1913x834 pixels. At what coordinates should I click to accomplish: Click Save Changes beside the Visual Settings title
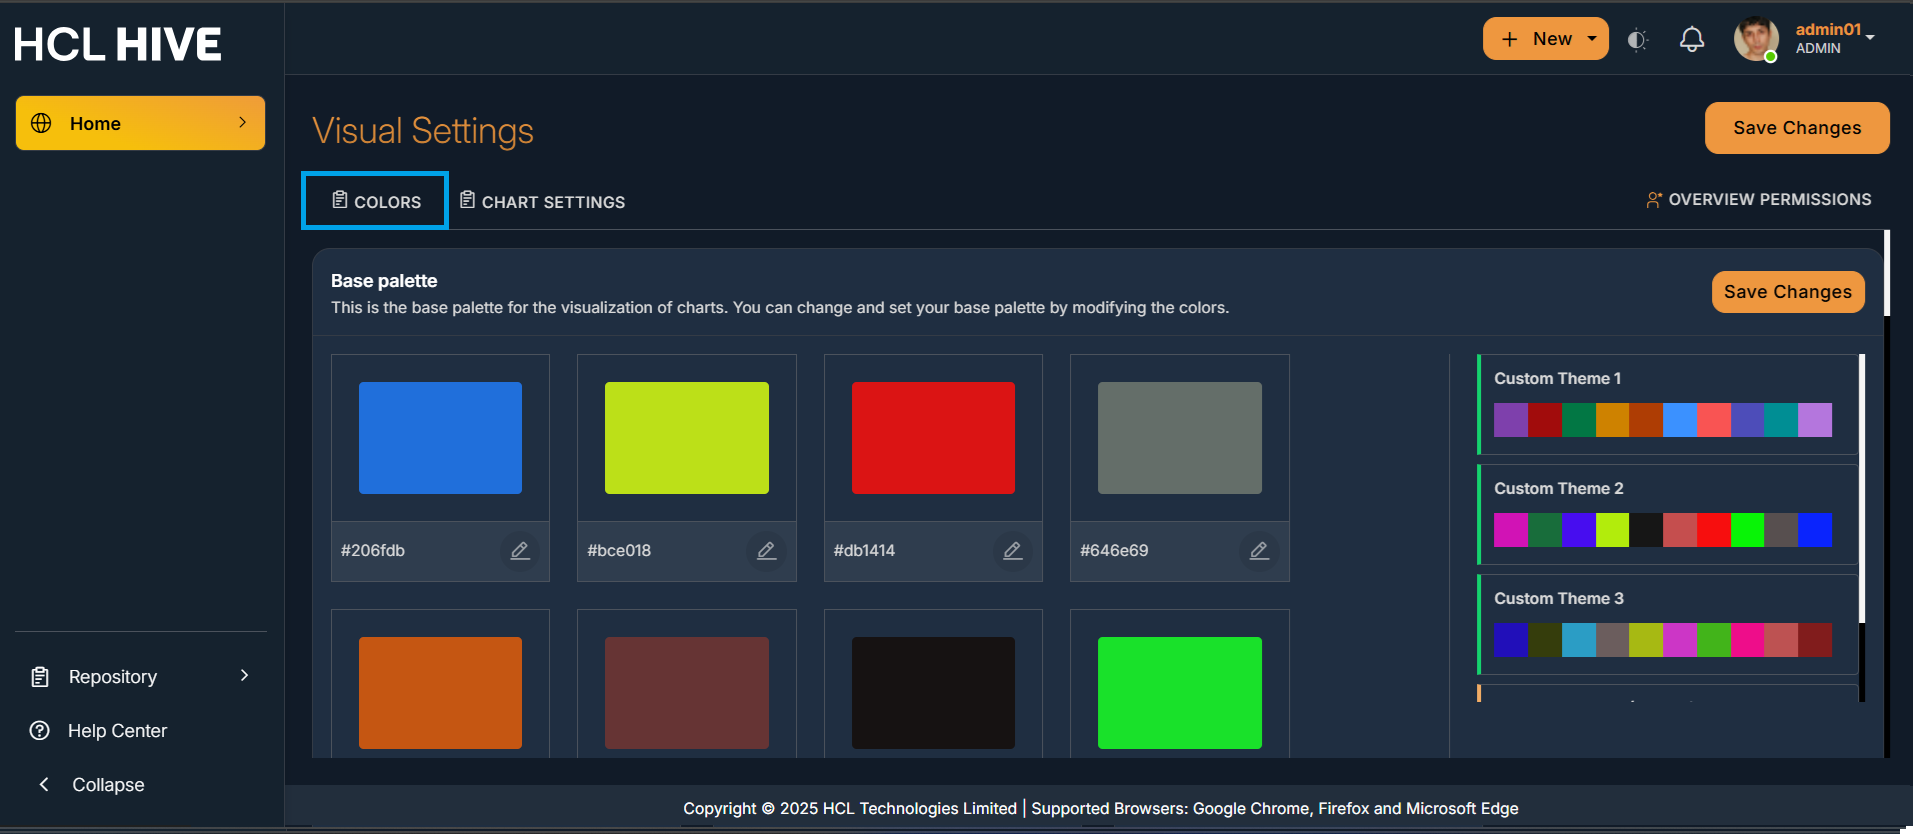[1796, 128]
